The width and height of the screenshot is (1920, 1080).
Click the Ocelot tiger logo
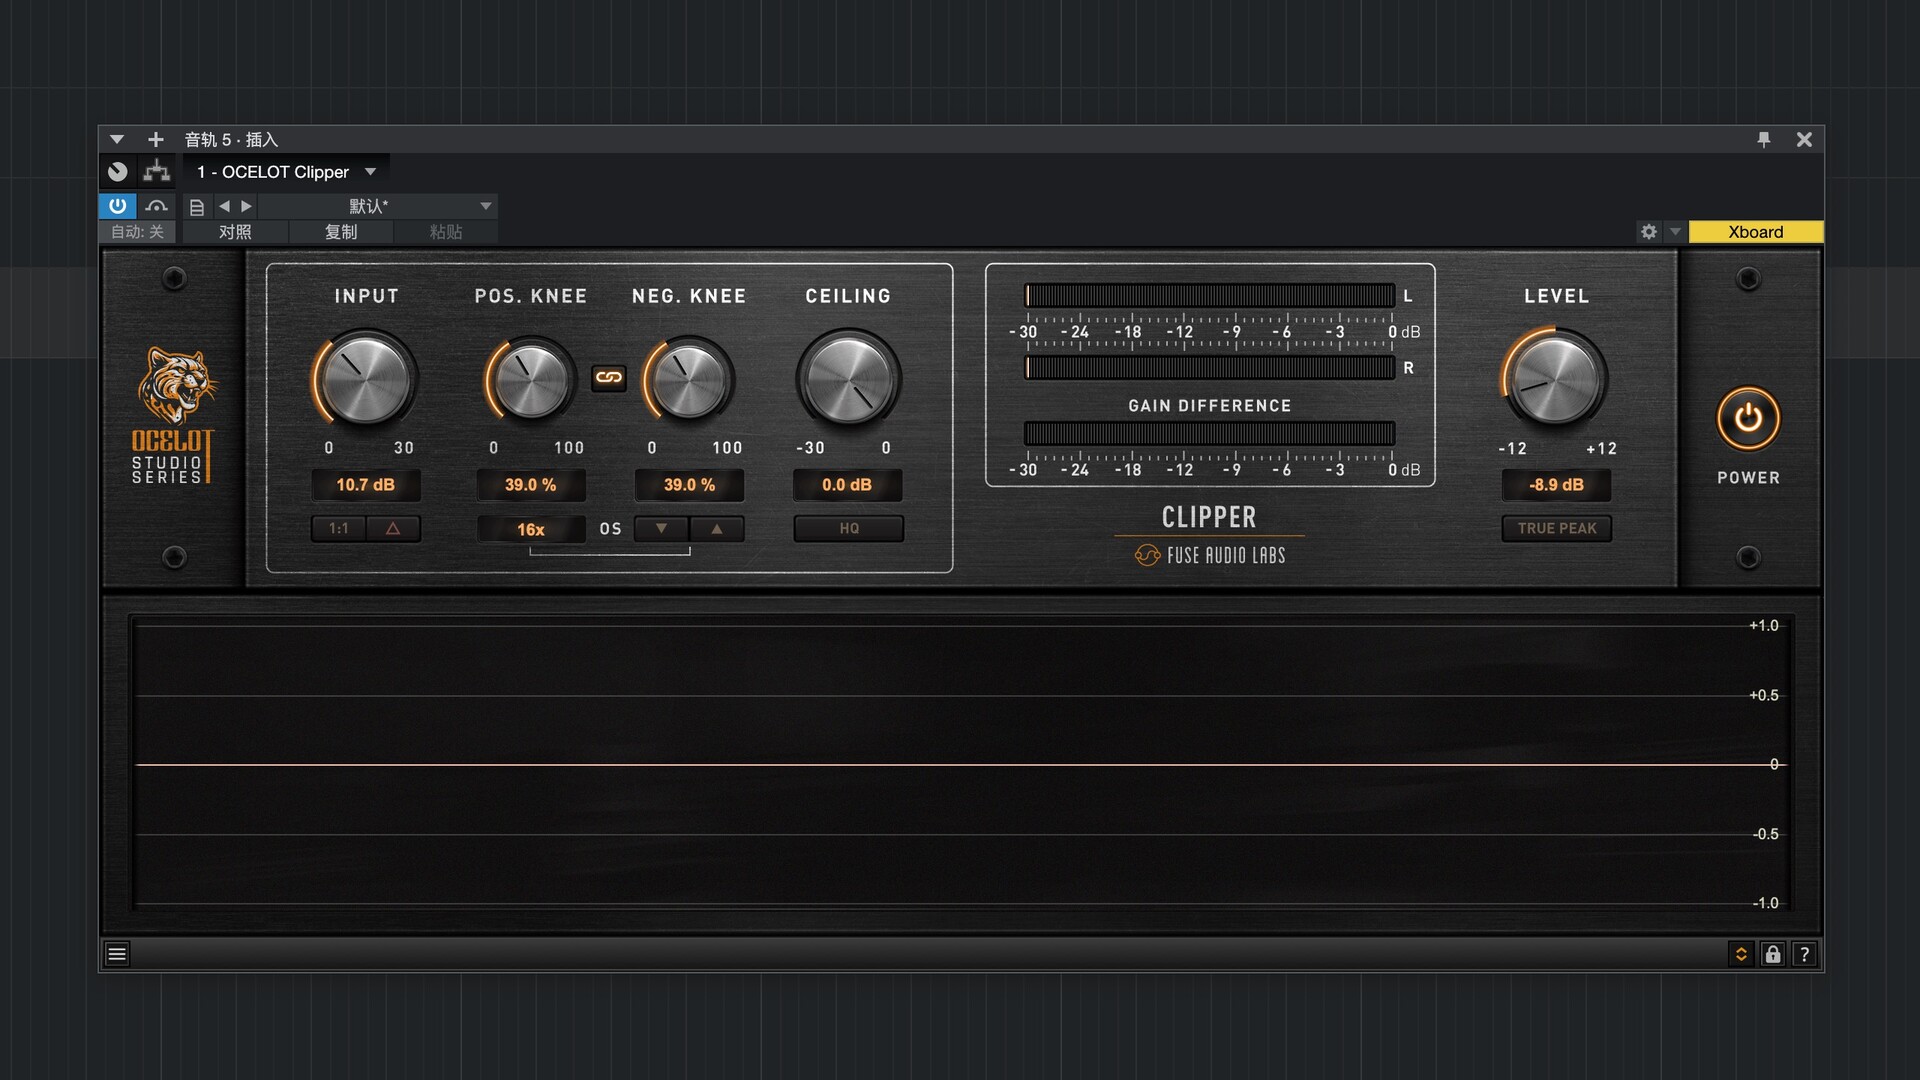176,386
